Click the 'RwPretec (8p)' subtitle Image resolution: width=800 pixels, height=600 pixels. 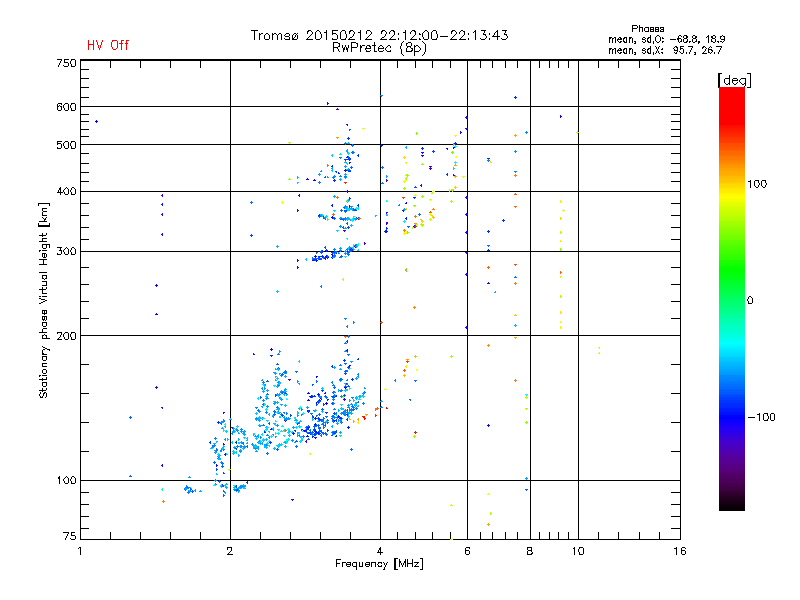pyautogui.click(x=379, y=48)
